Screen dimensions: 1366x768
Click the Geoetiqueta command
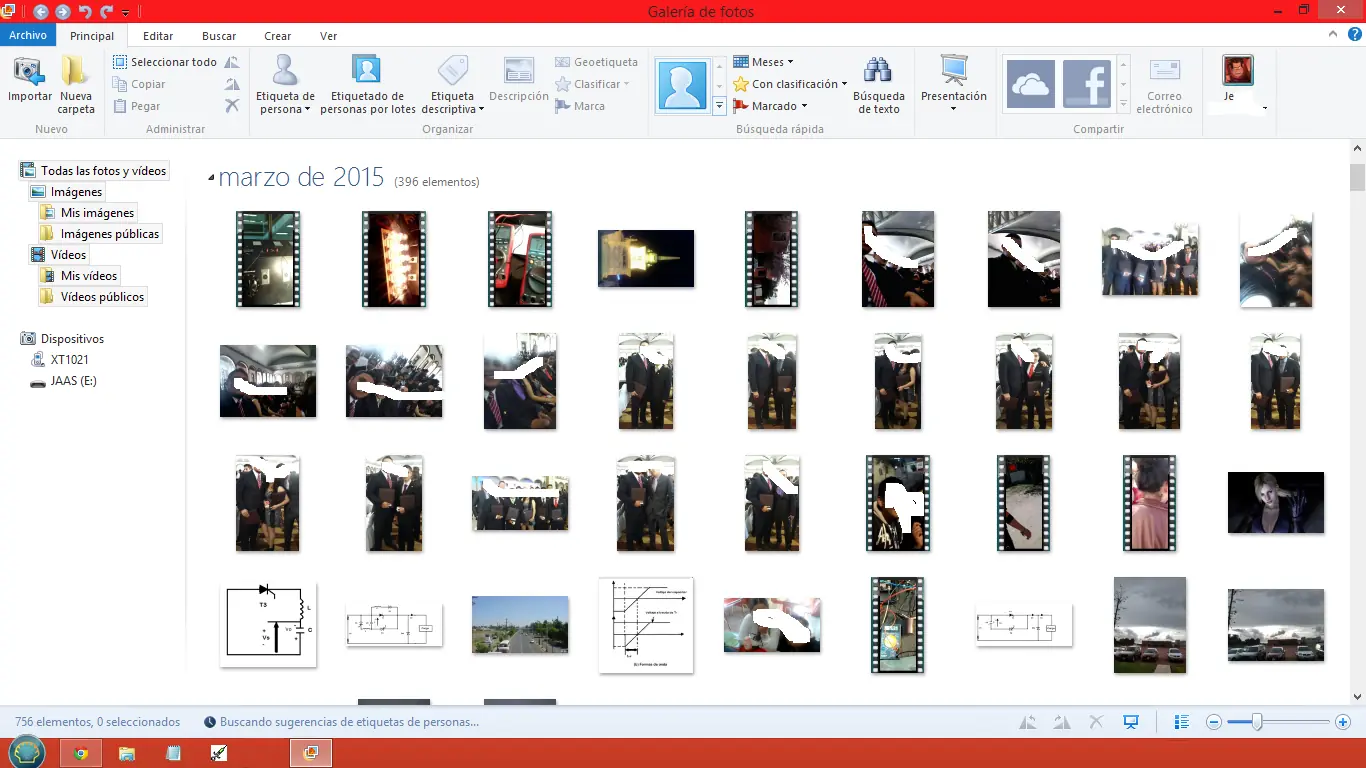click(596, 62)
